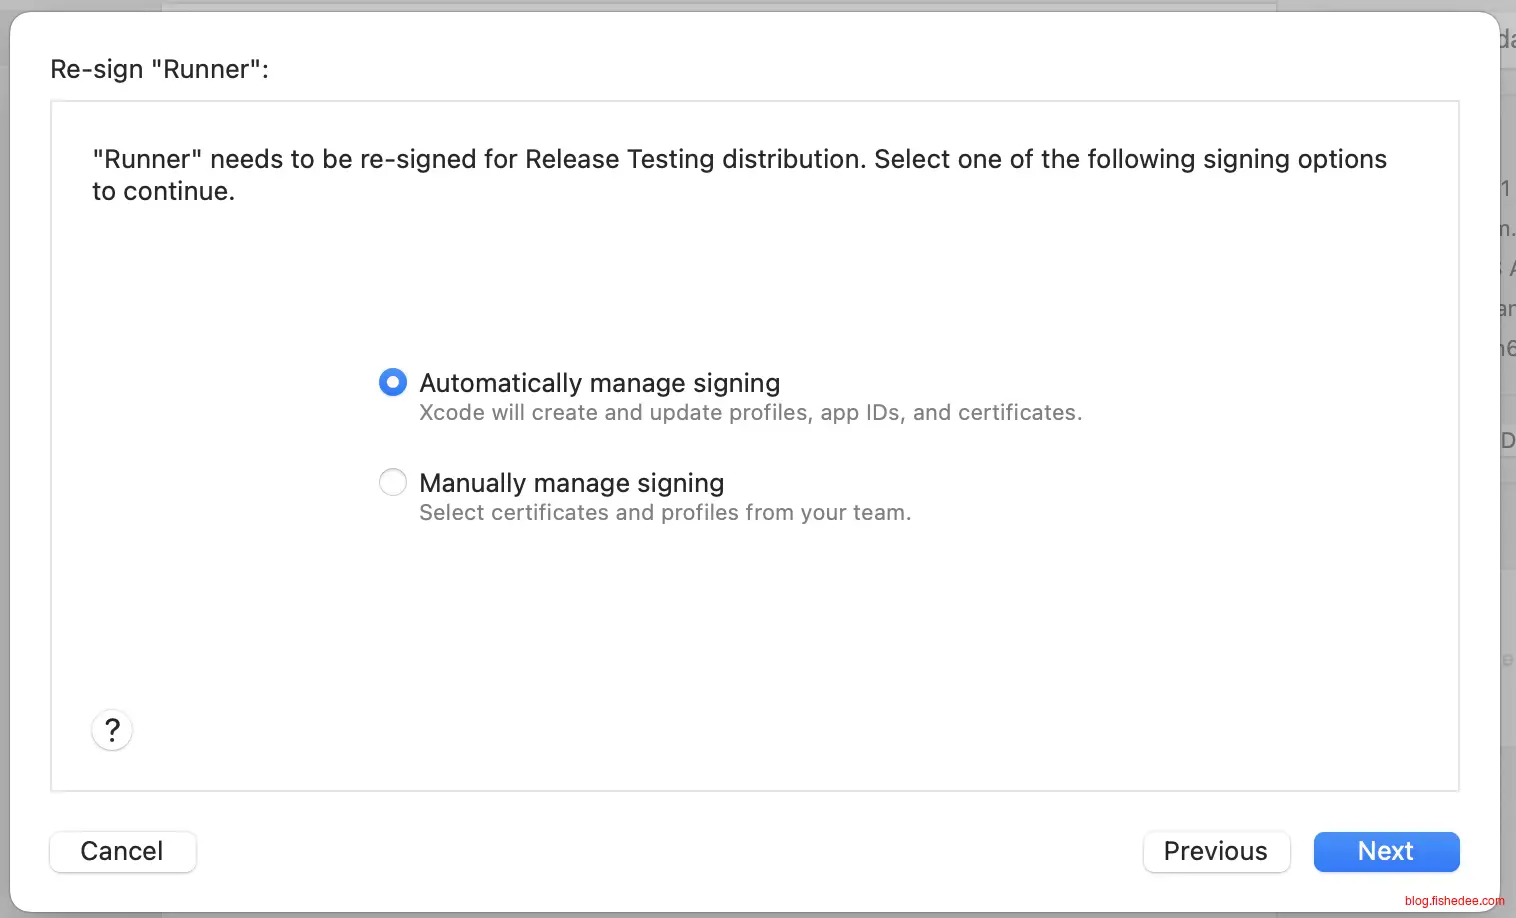Open the blog.fishedee.com watermark link
The height and width of the screenshot is (918, 1516).
1454,901
